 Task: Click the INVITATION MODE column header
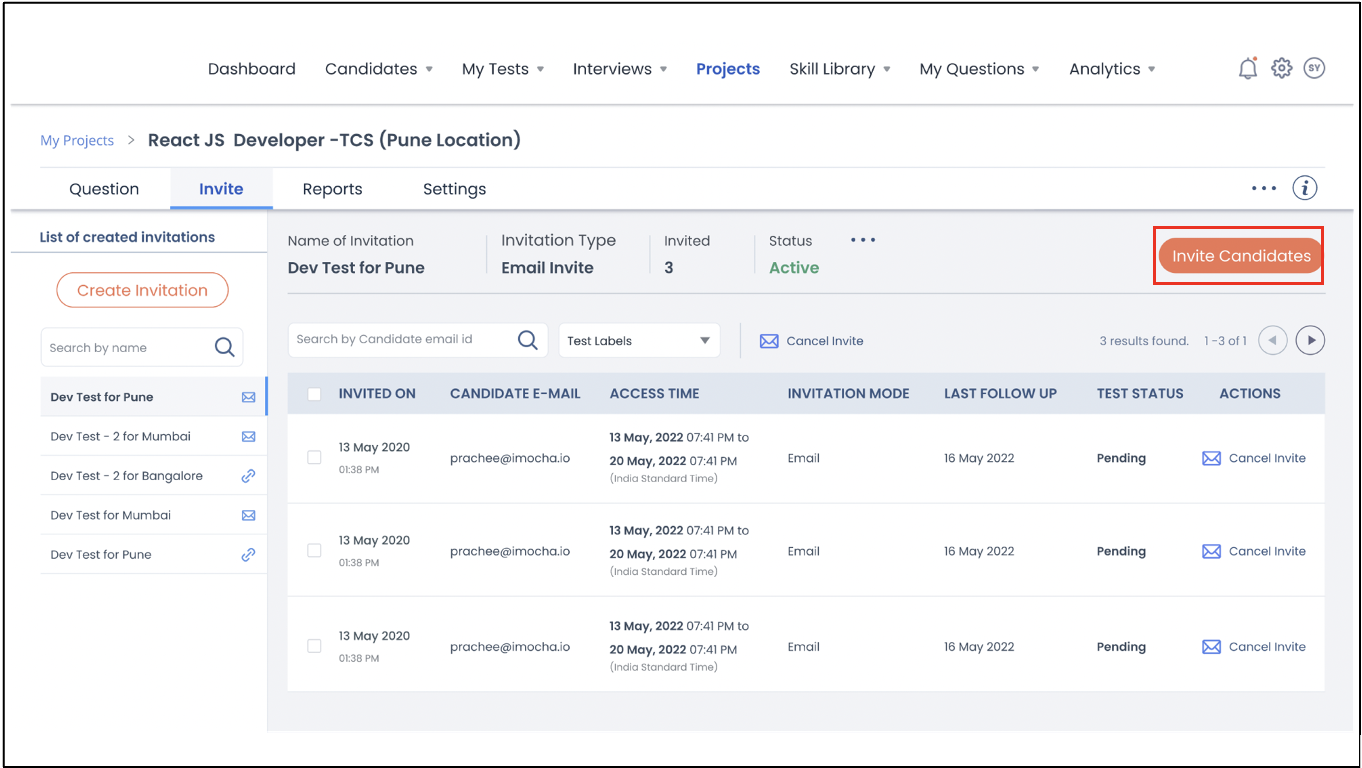coord(849,394)
